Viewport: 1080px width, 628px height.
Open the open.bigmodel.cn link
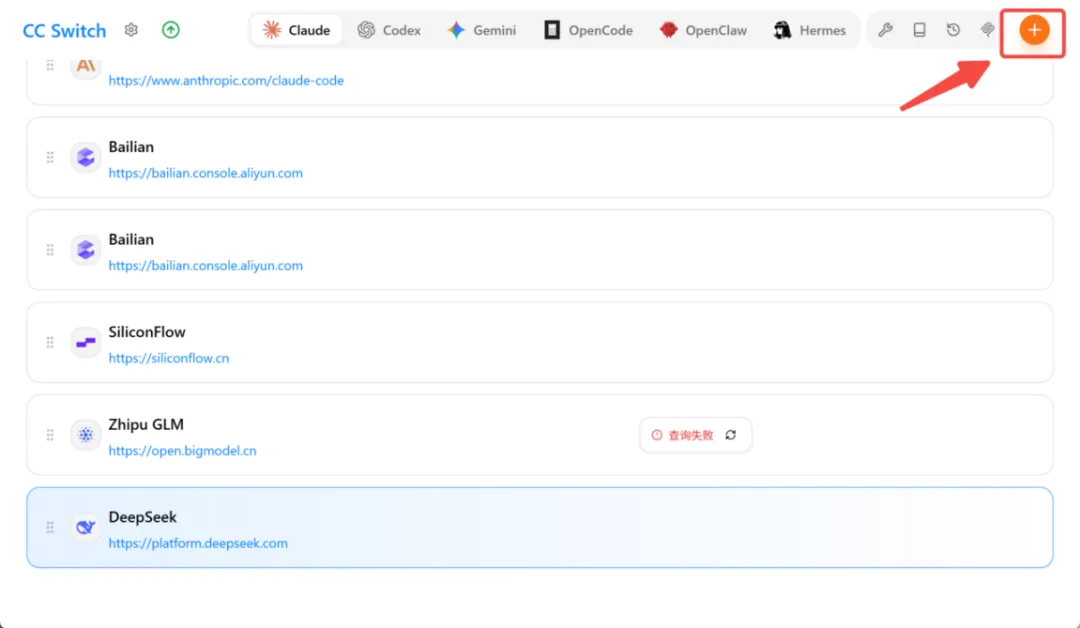[x=182, y=450]
